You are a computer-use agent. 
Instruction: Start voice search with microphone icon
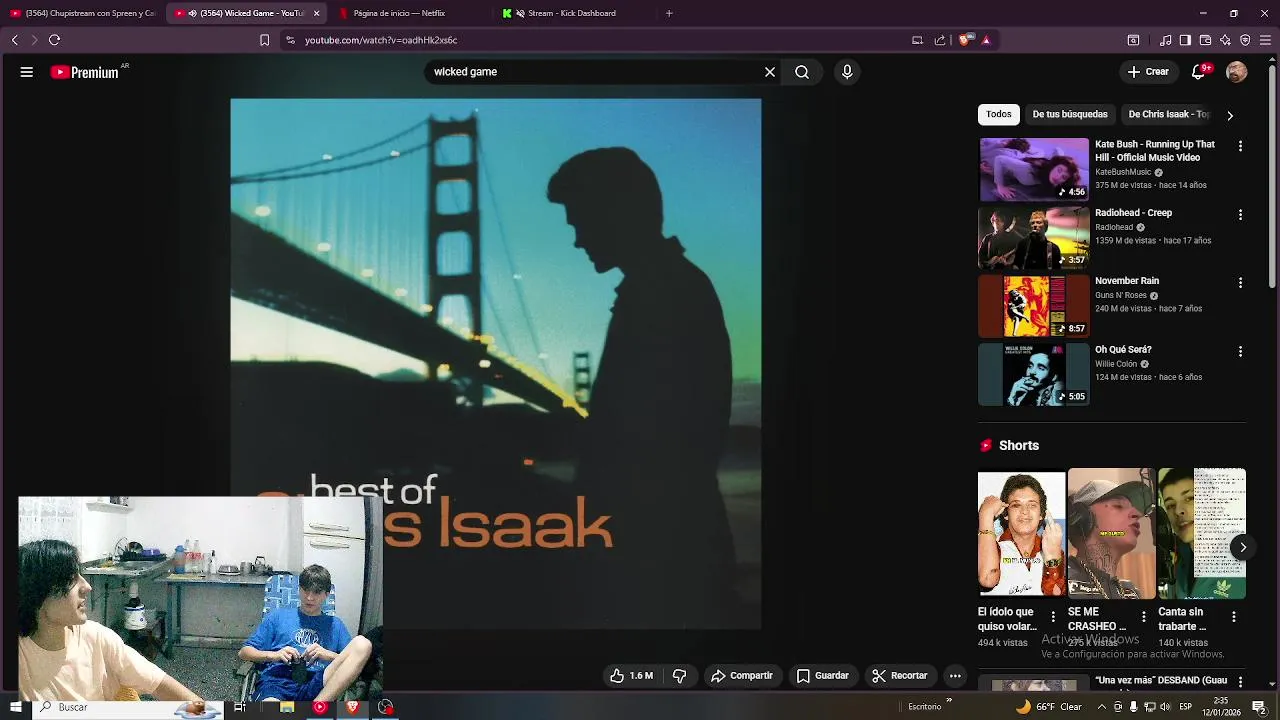coord(847,72)
